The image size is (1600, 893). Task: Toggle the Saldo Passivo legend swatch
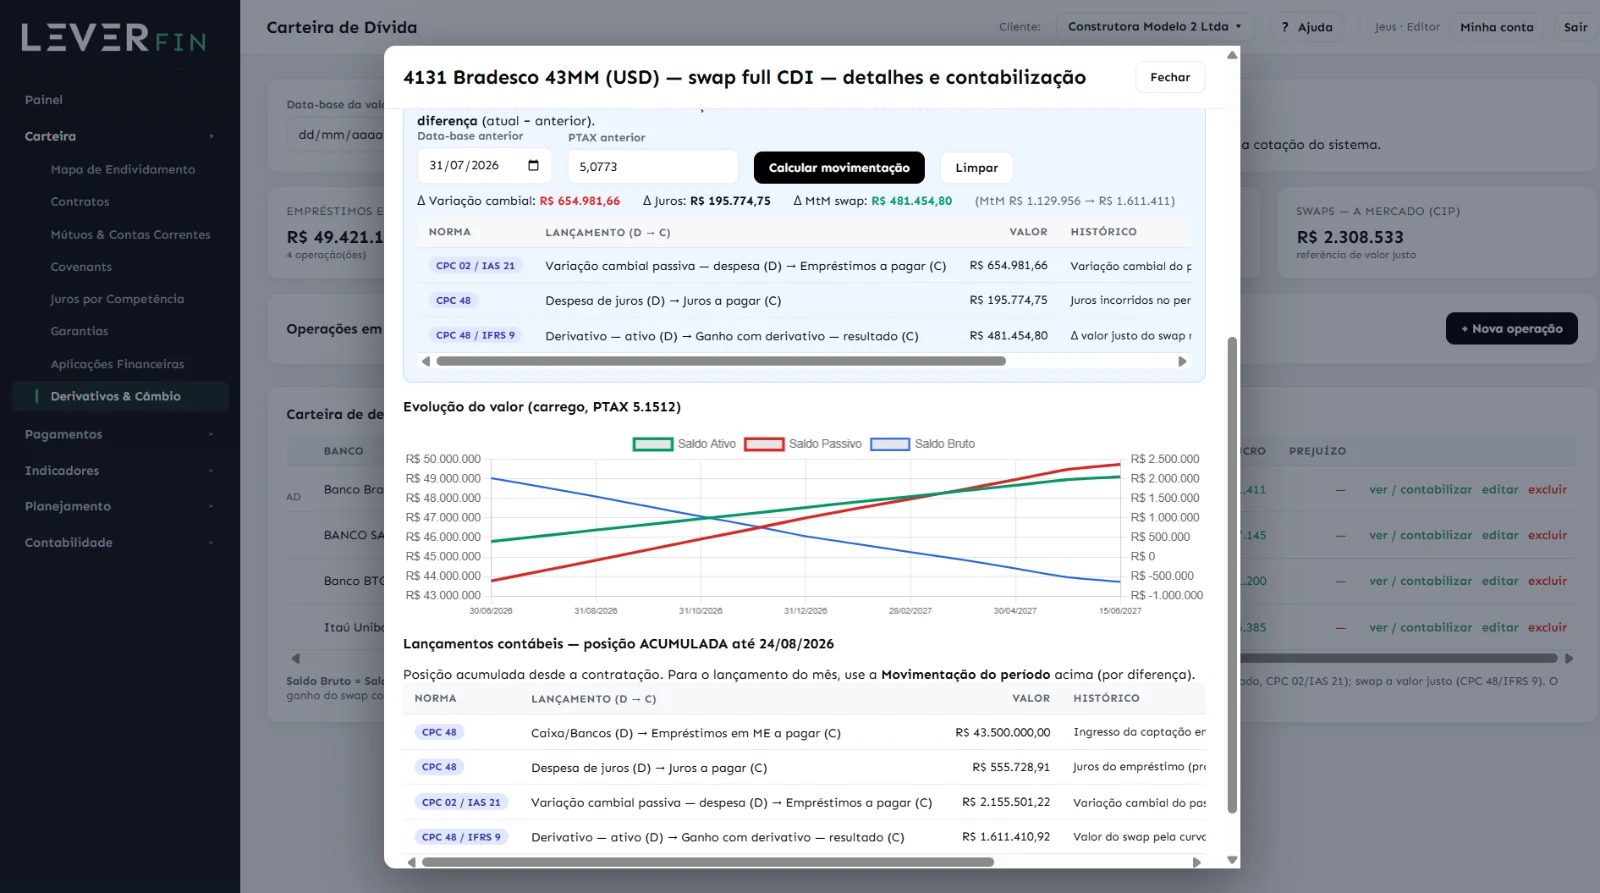coord(764,444)
